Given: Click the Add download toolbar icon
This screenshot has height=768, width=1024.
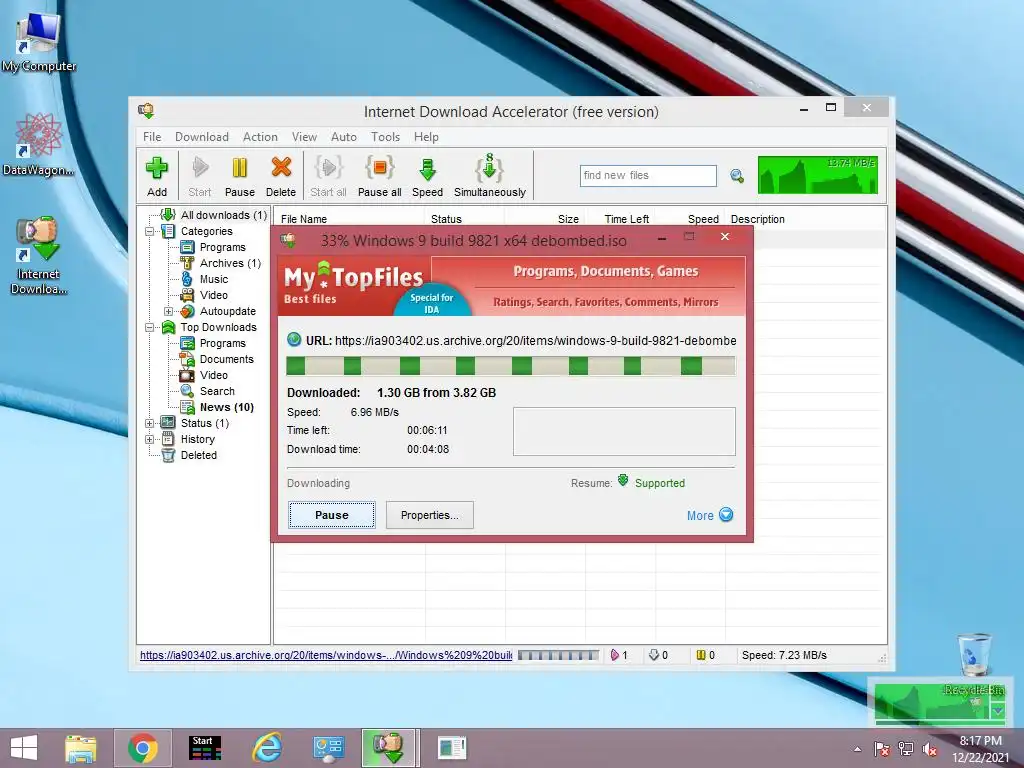Looking at the screenshot, I should (157, 176).
